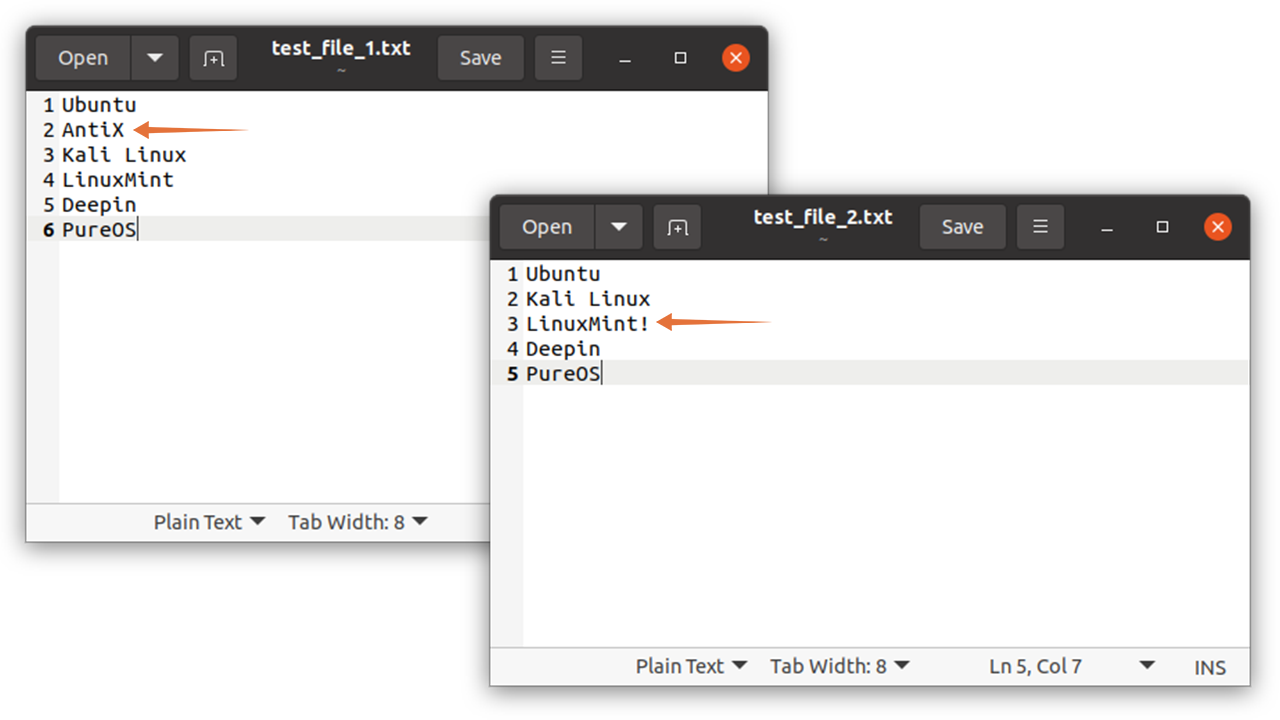Screen dimensions: 1280x720
Task: Change Tab Width: 8 setting
Action: tap(838, 665)
